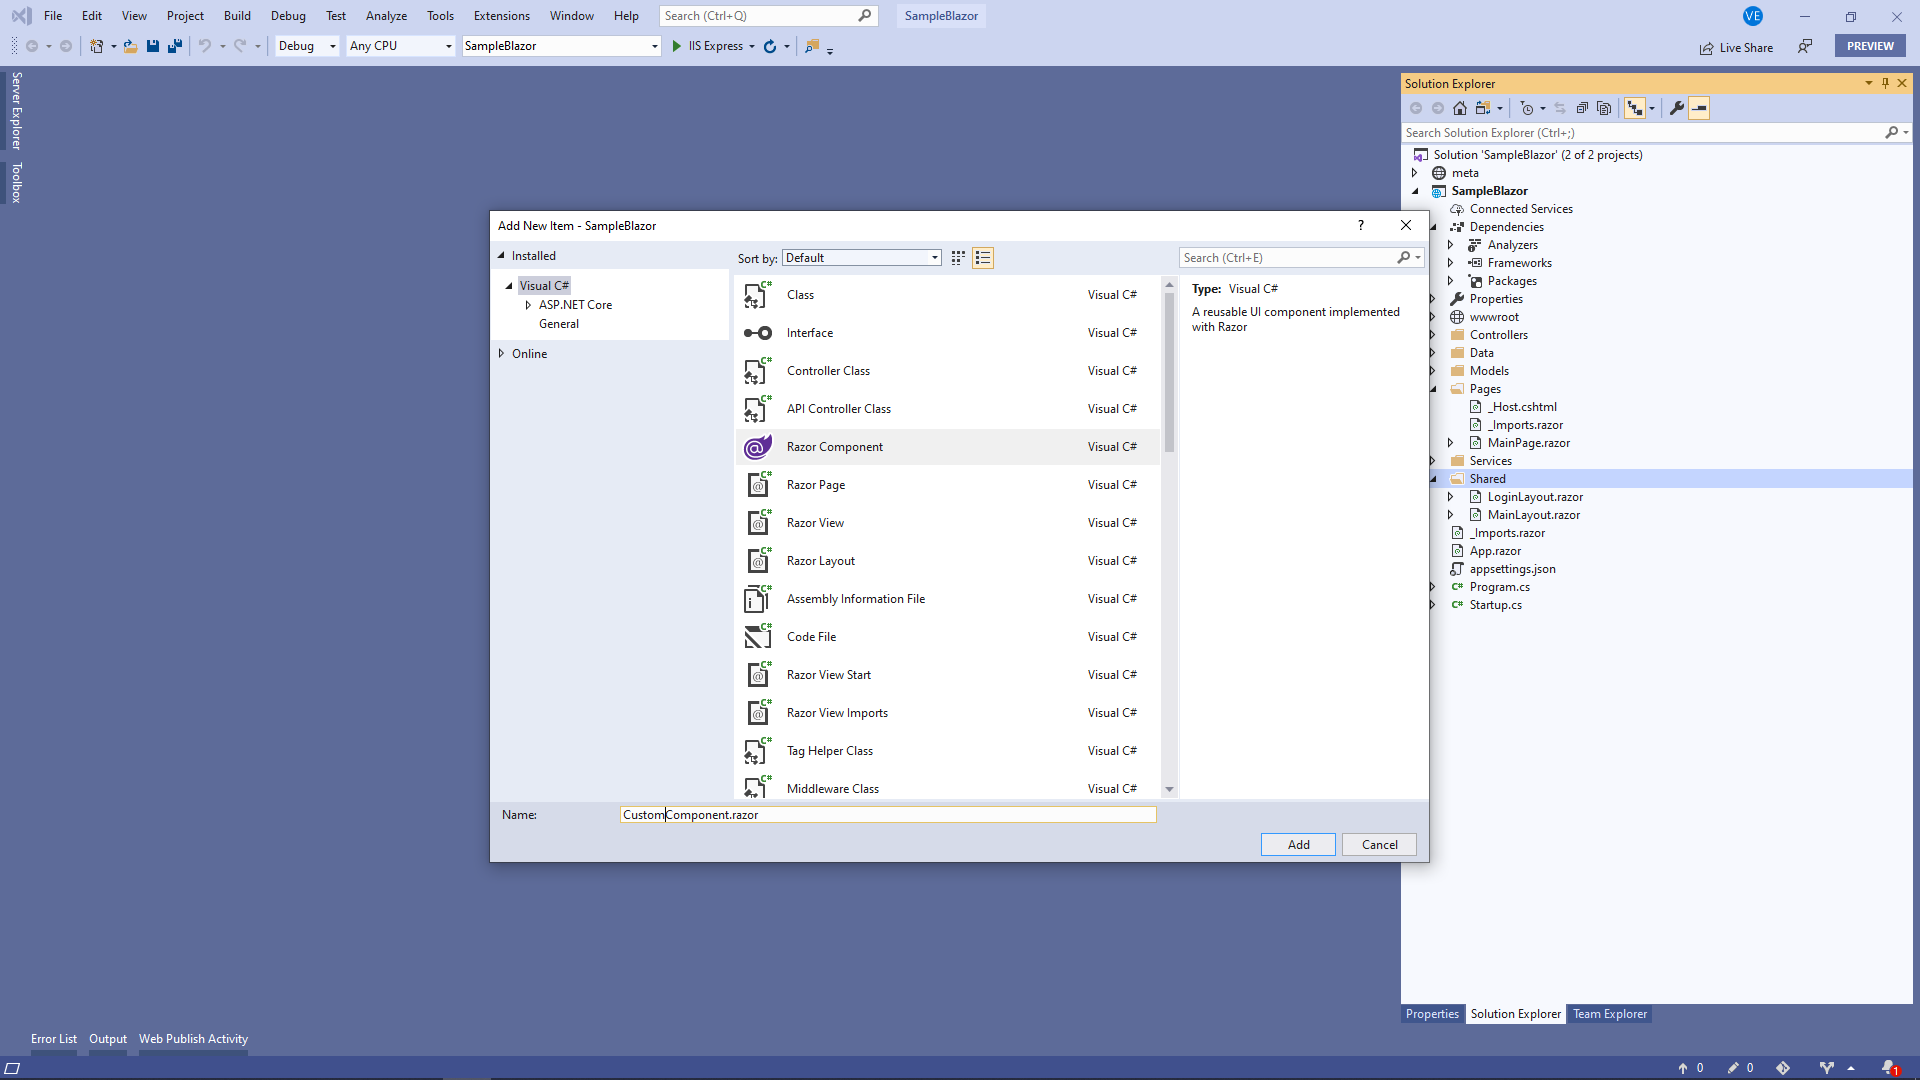This screenshot has height=1080, width=1920.
Task: Open the Error List tab
Action: 54,1039
